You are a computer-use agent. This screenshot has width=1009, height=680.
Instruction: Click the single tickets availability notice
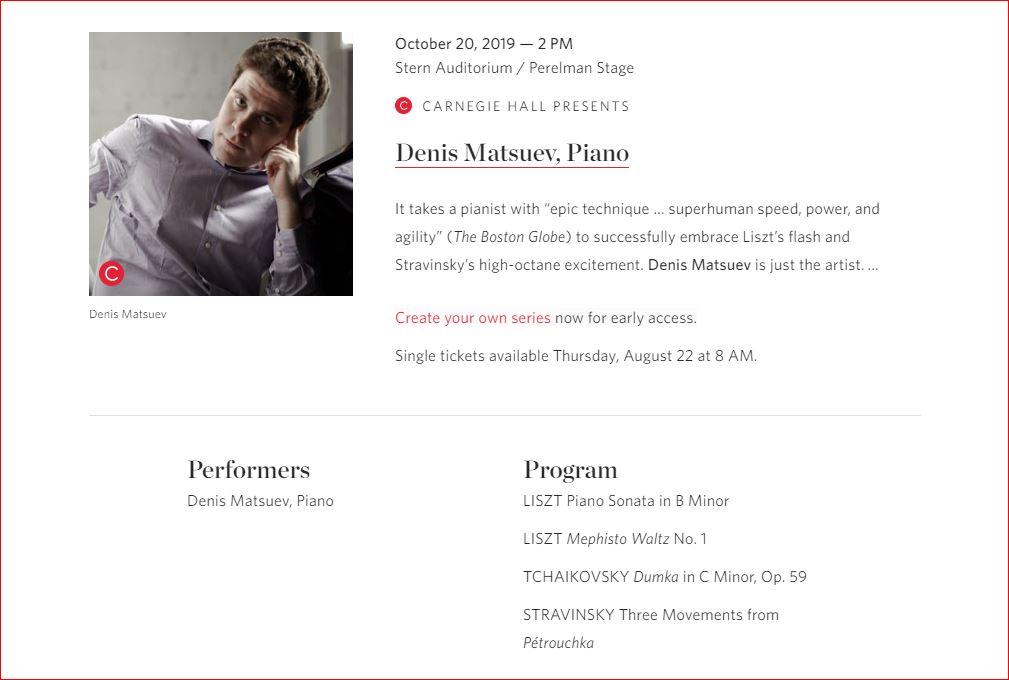click(576, 356)
